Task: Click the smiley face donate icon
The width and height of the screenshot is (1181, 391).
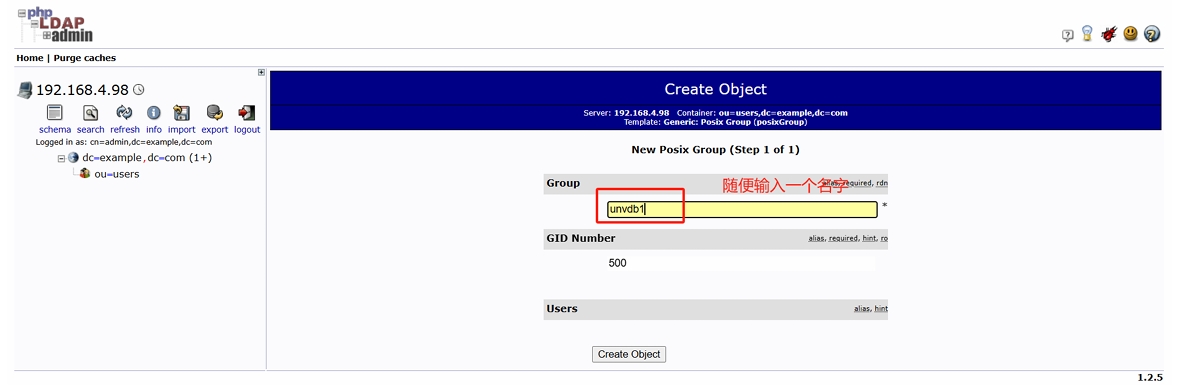Action: 1130,34
